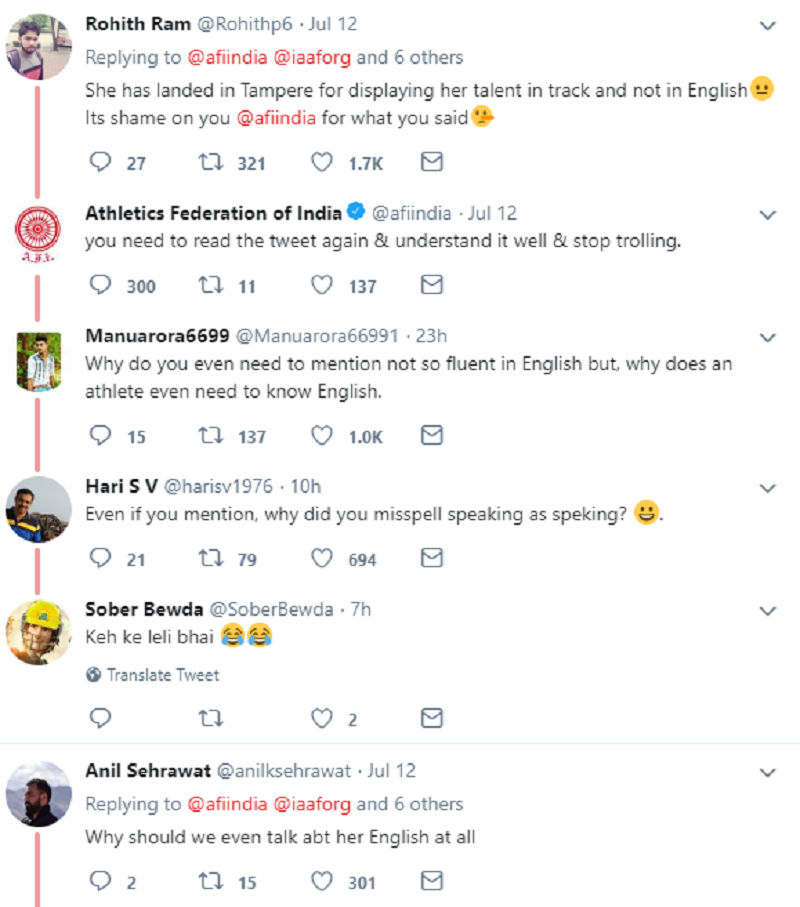
Task: Expand options for Athletics Federation tweet
Action: (x=767, y=214)
